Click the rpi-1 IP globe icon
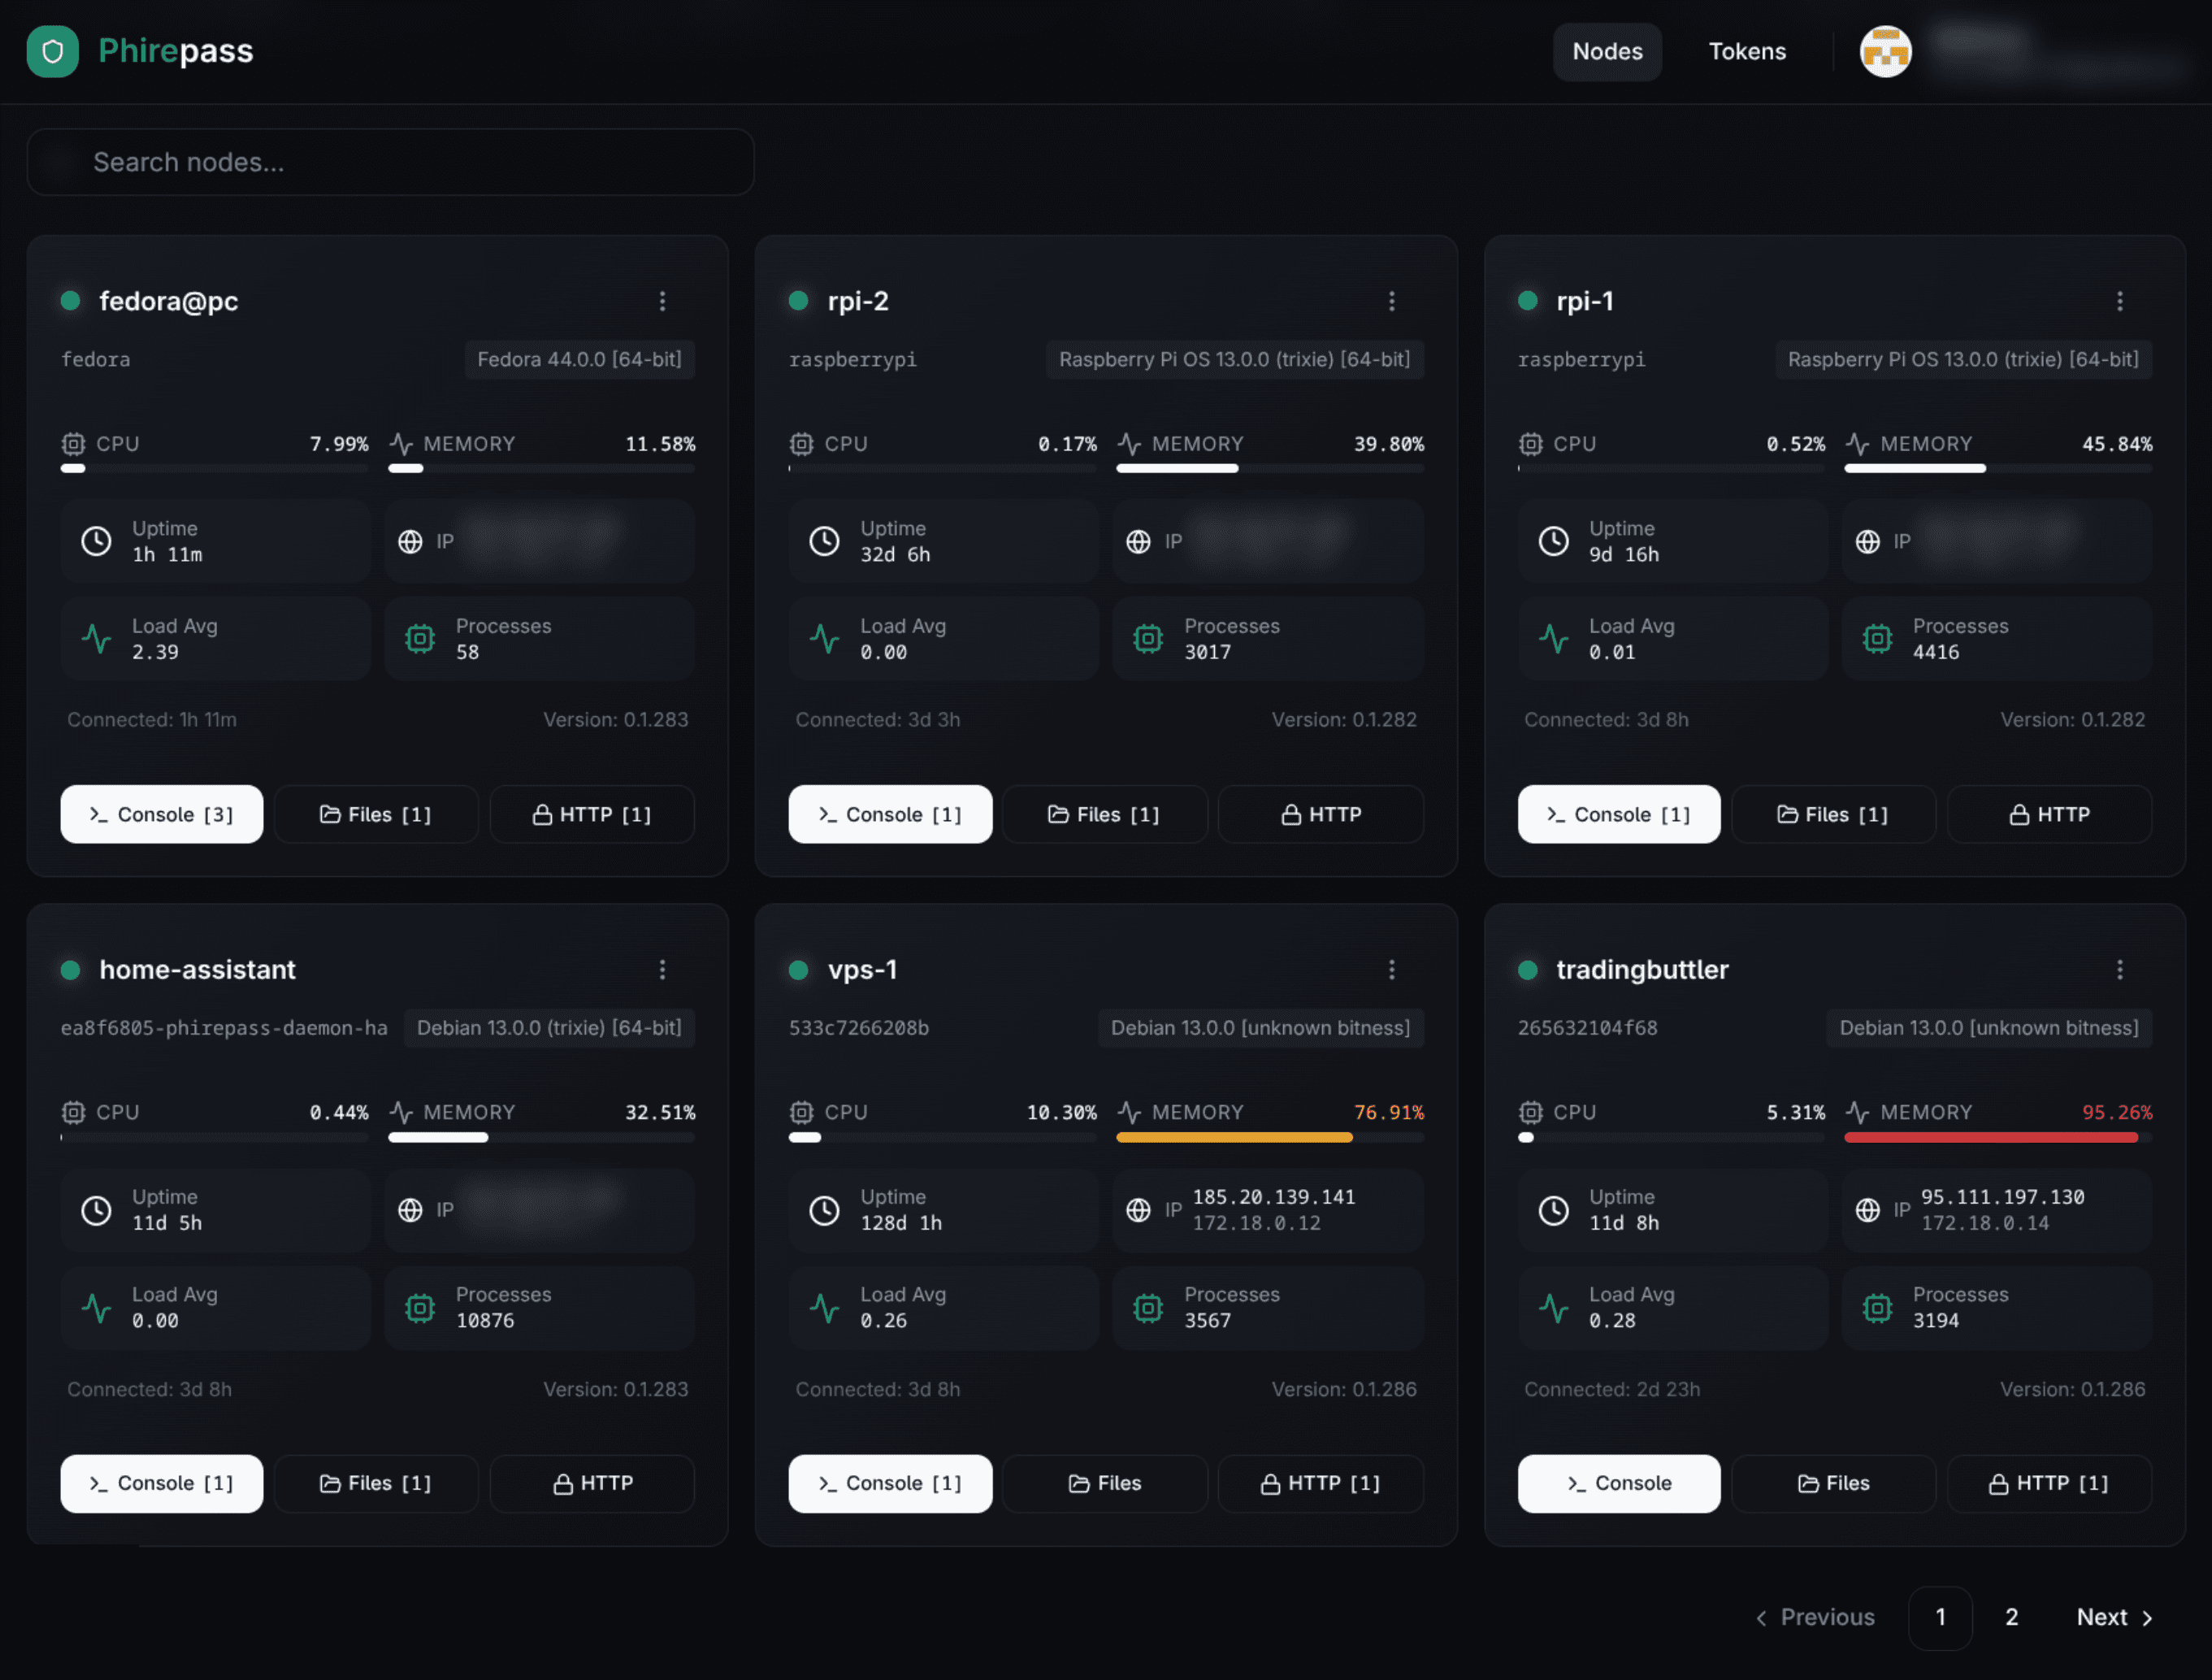Screen dimensions: 2212x1680 1867,541
